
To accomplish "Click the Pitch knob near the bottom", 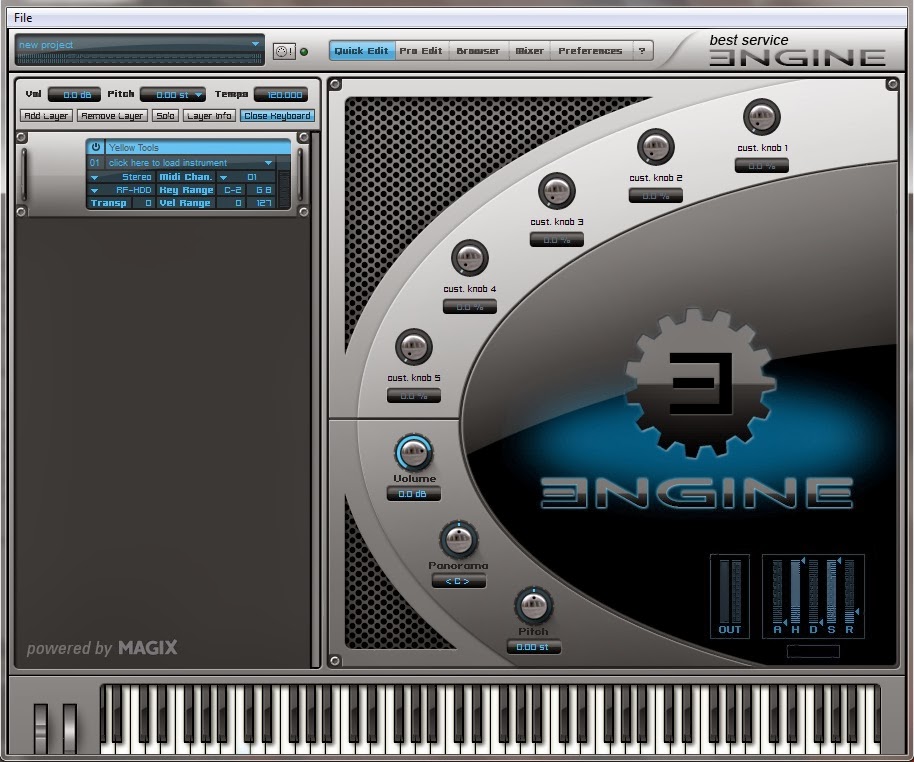I will [x=533, y=605].
